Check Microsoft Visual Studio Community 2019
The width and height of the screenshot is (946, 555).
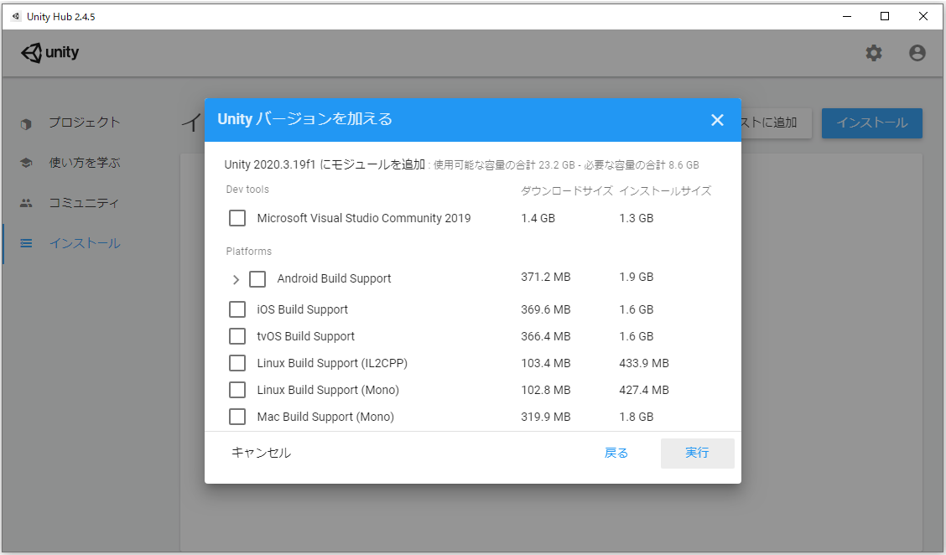pyautogui.click(x=237, y=218)
